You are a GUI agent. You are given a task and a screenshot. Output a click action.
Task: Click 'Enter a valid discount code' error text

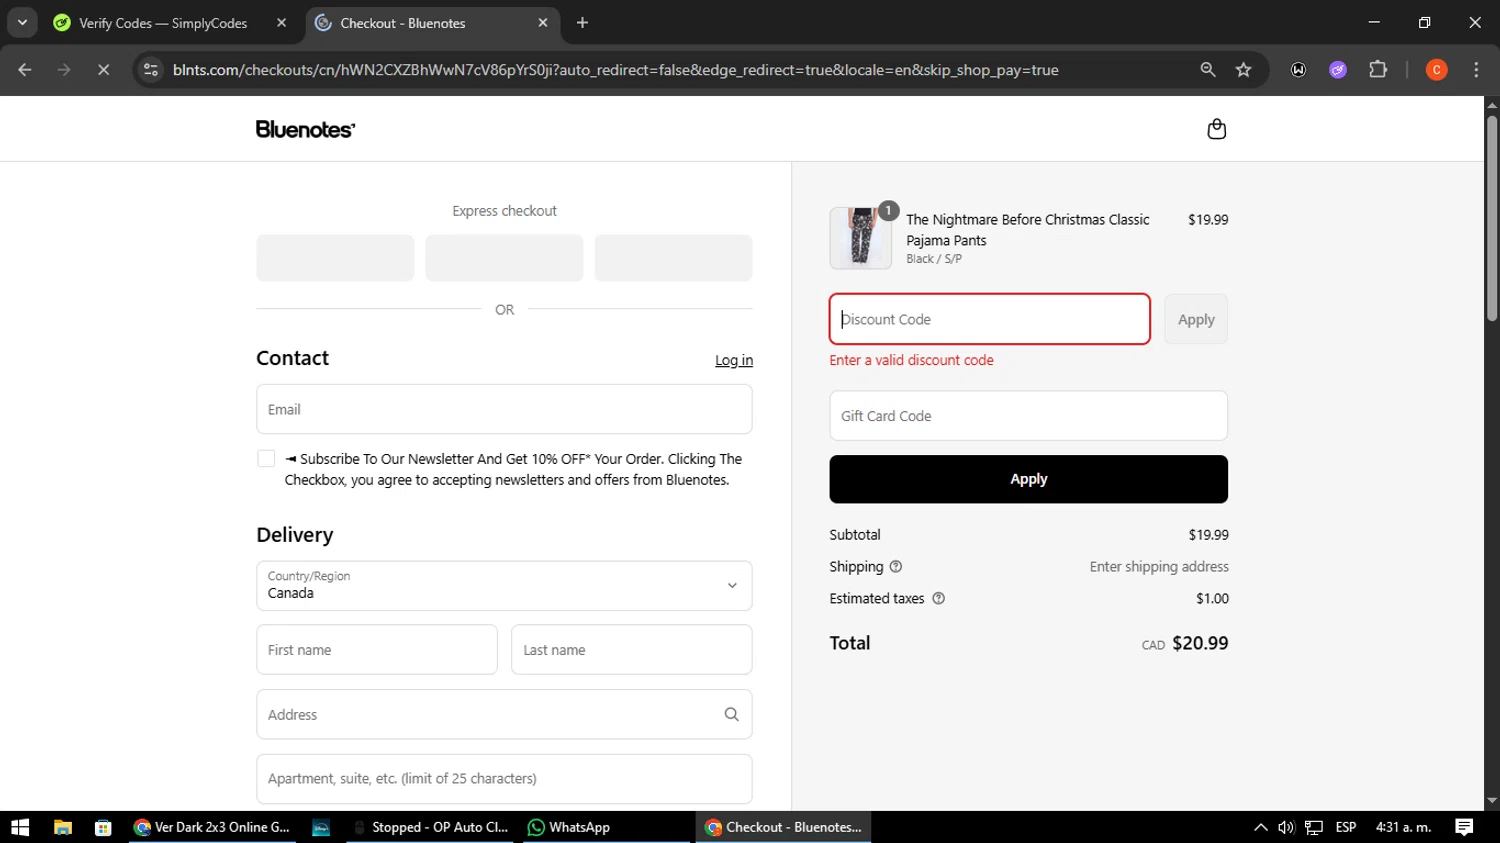[x=911, y=360]
